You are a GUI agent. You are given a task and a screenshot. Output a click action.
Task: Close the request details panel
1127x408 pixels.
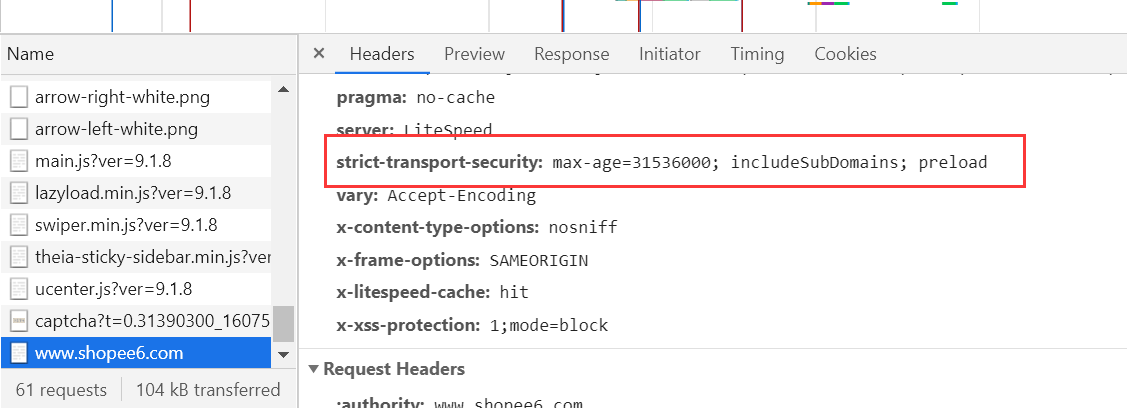(x=319, y=53)
